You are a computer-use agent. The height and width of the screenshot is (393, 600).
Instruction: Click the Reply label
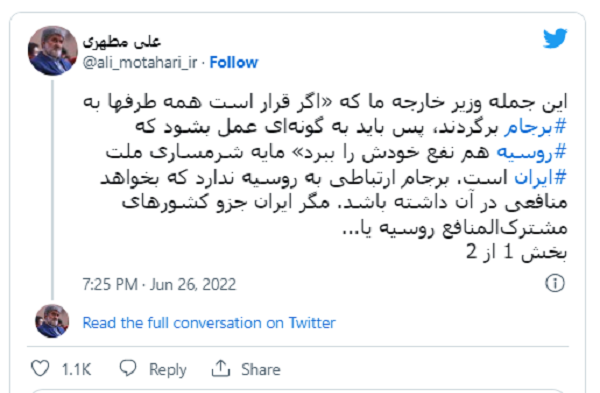(x=168, y=369)
